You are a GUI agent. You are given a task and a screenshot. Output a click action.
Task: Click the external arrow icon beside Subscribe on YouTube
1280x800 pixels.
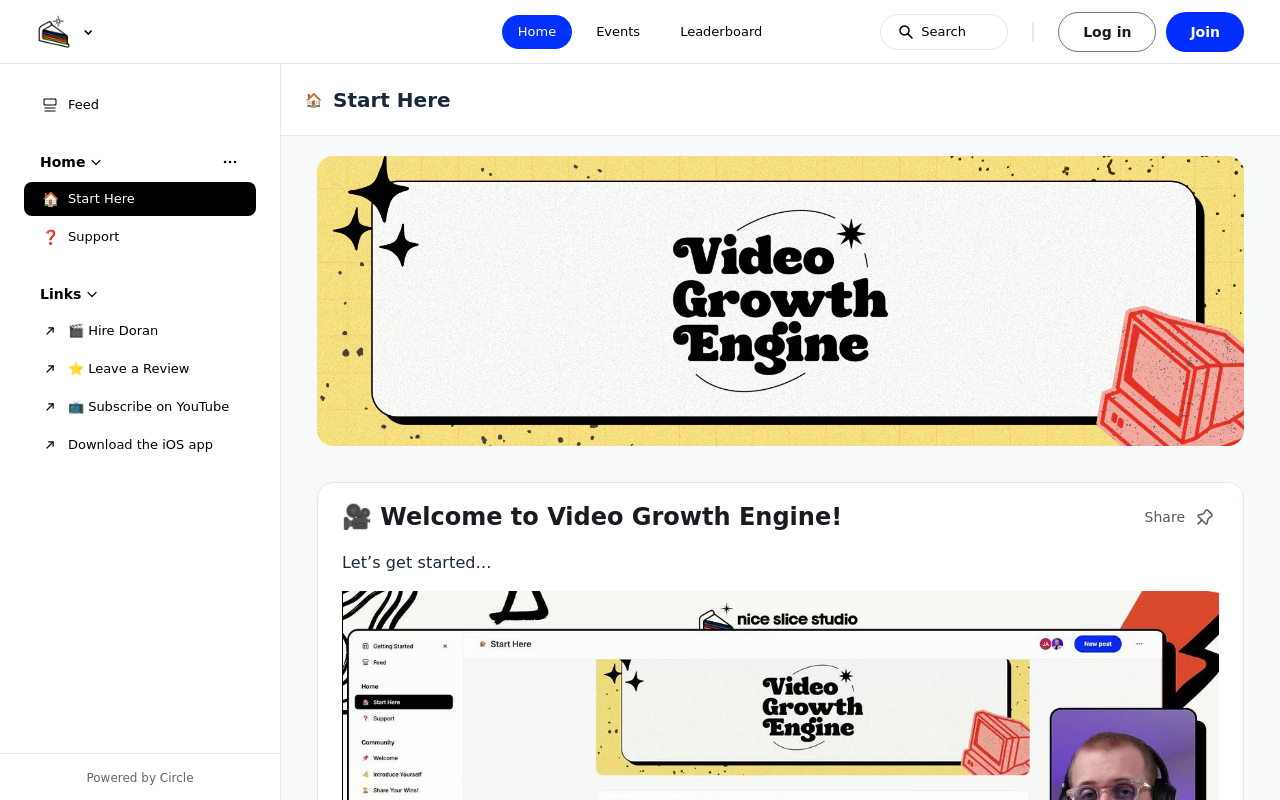coord(50,407)
